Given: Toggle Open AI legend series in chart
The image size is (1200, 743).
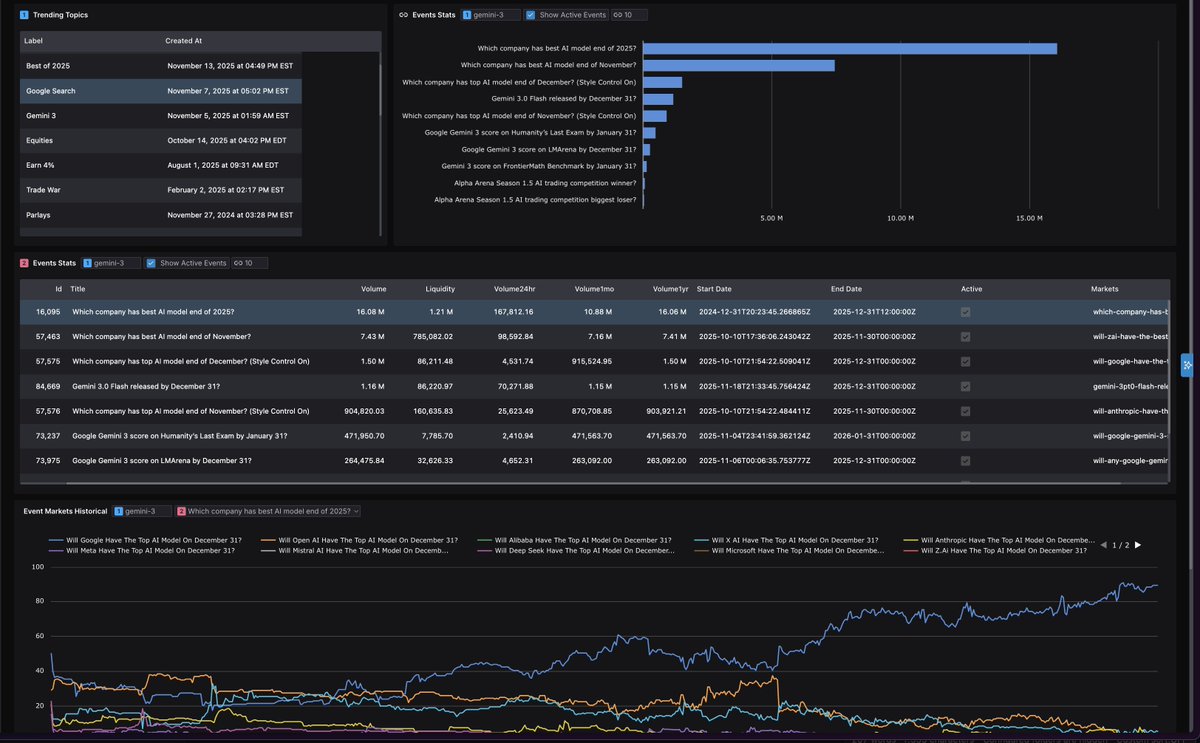Looking at the screenshot, I should 361,540.
